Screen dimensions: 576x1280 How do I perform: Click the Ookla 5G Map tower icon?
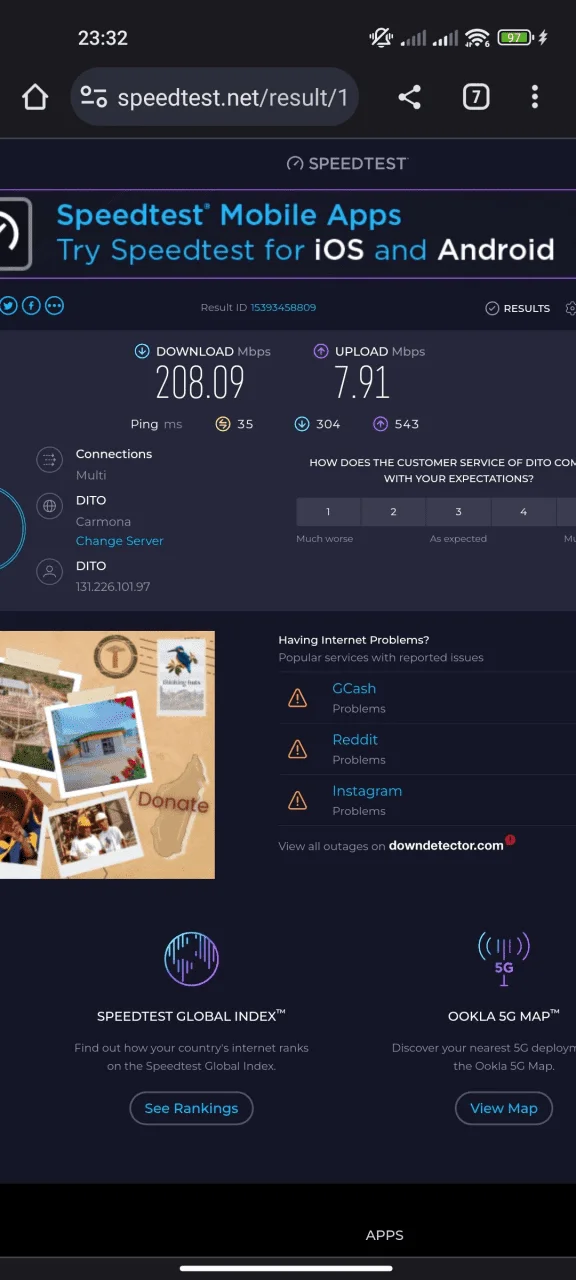(504, 958)
